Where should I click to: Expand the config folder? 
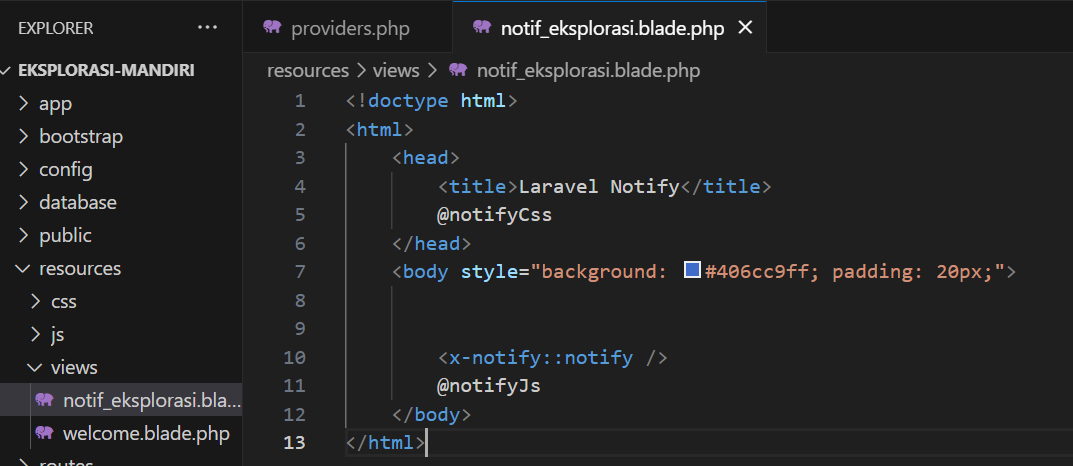click(x=65, y=169)
